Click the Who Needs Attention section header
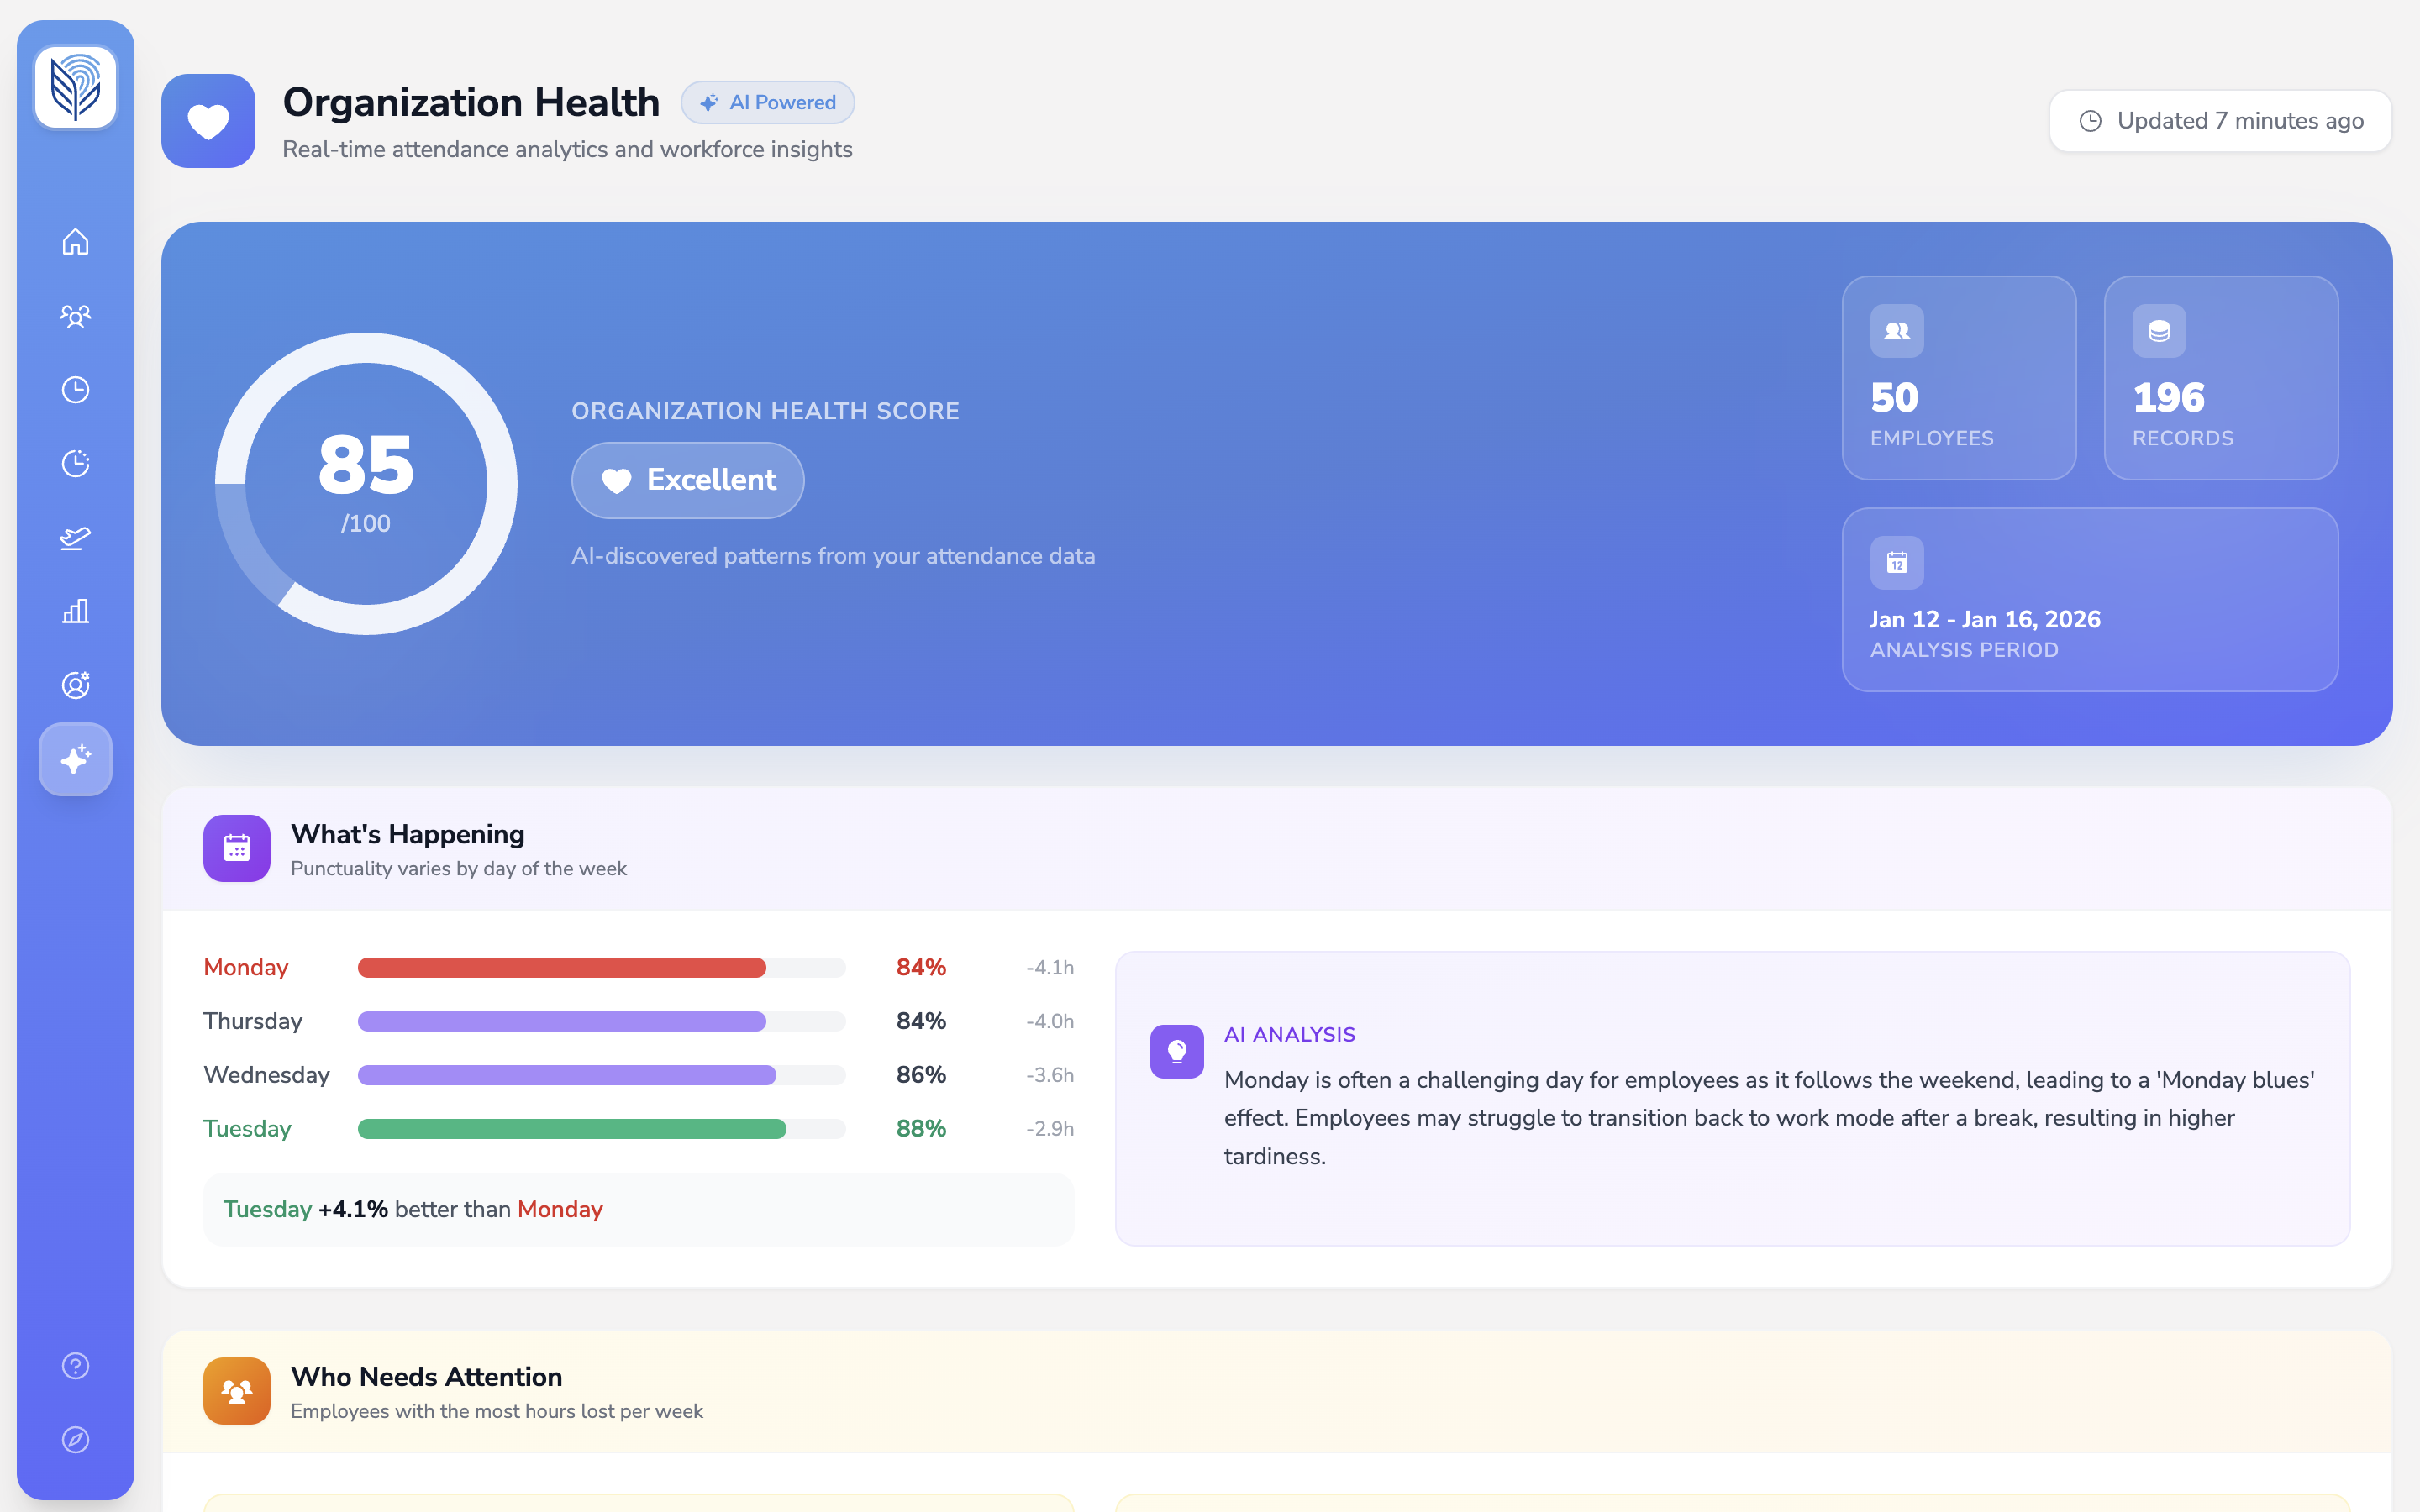Screen dimensions: 2420x1512 427,1377
